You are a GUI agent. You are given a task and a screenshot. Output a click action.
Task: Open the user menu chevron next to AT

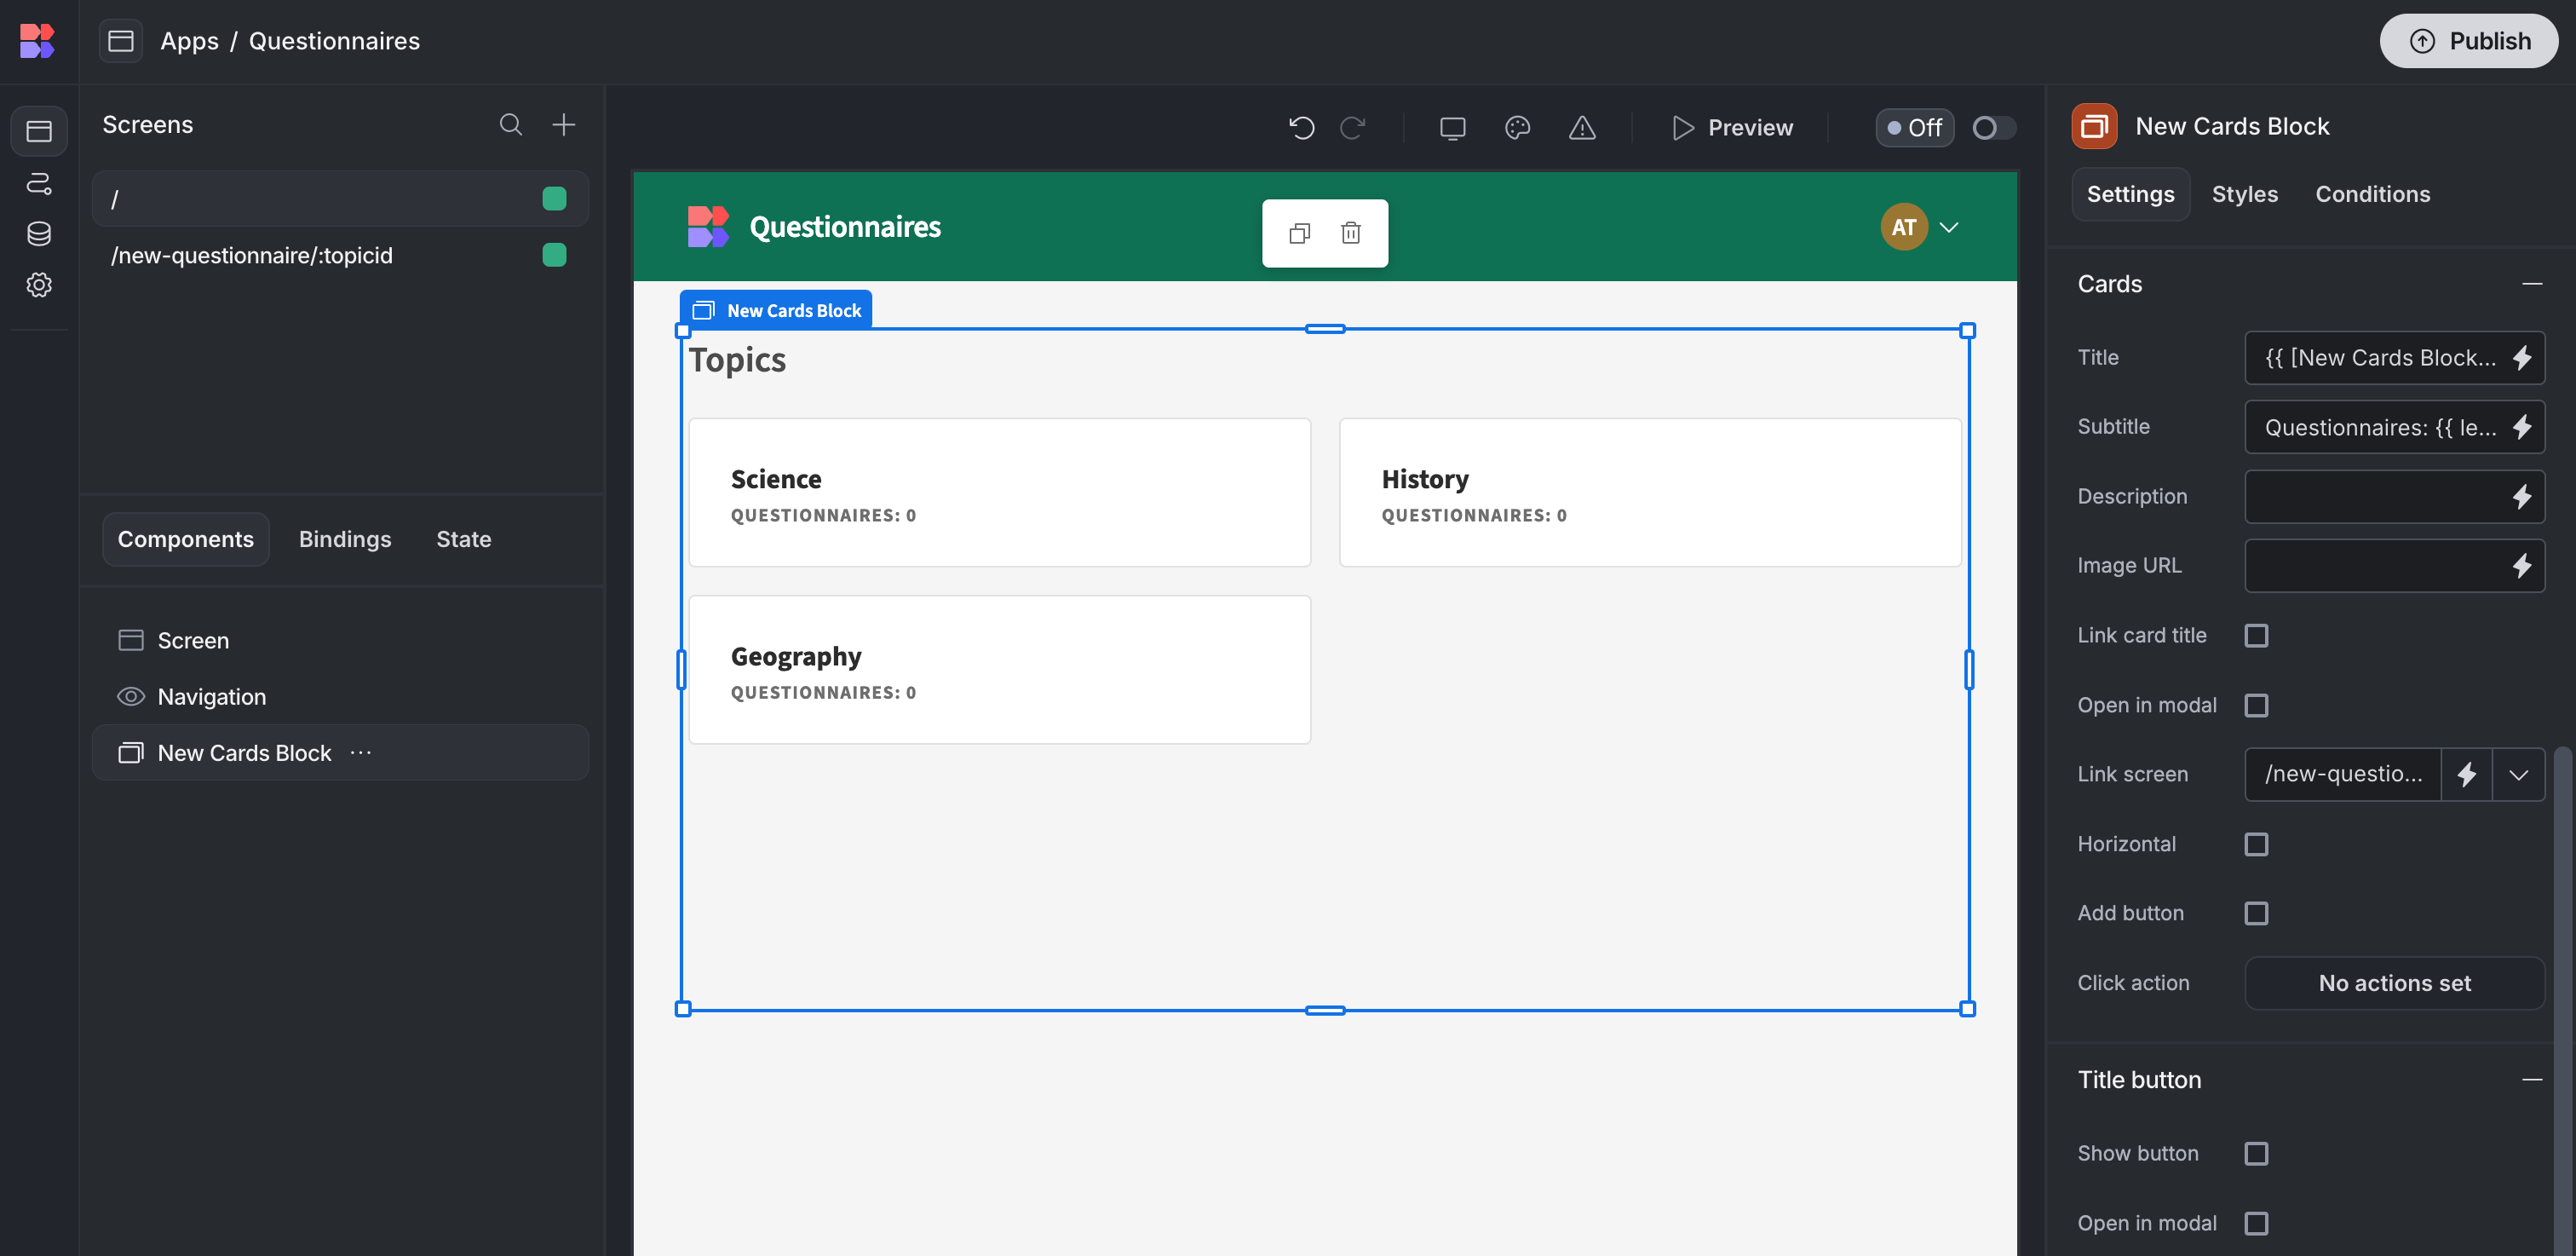(1948, 227)
